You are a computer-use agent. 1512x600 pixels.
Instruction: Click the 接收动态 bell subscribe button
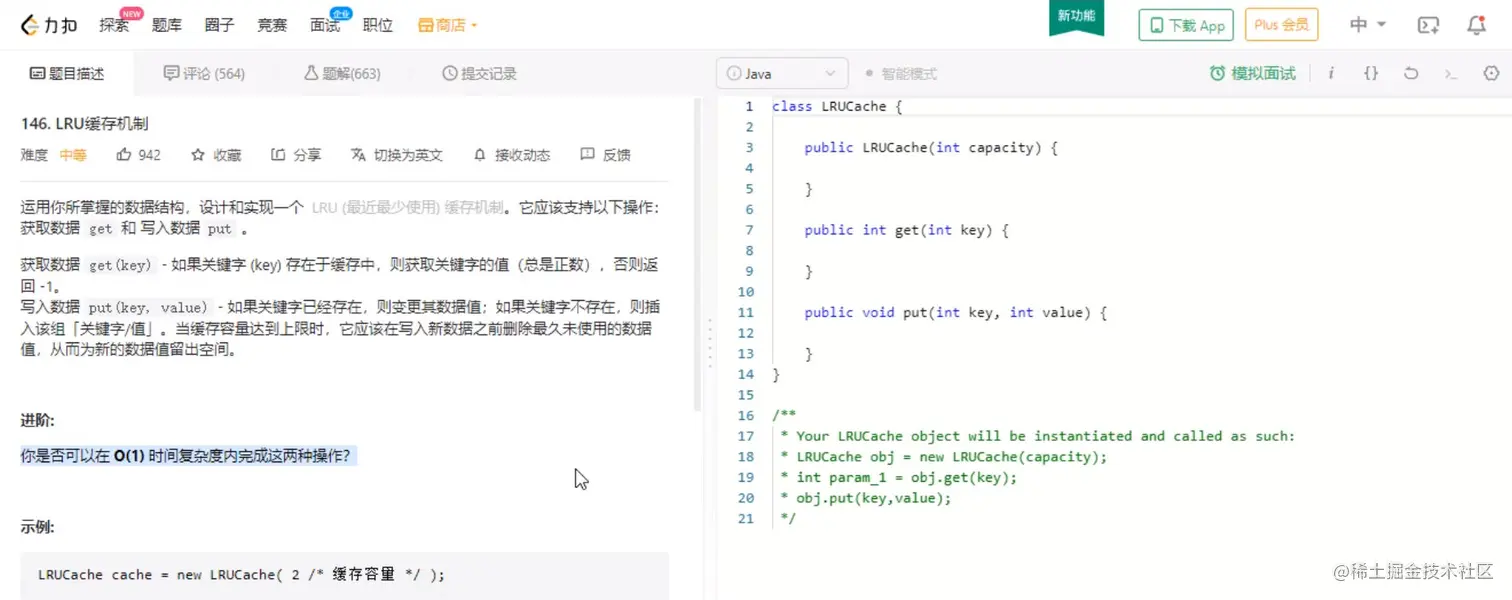(511, 155)
